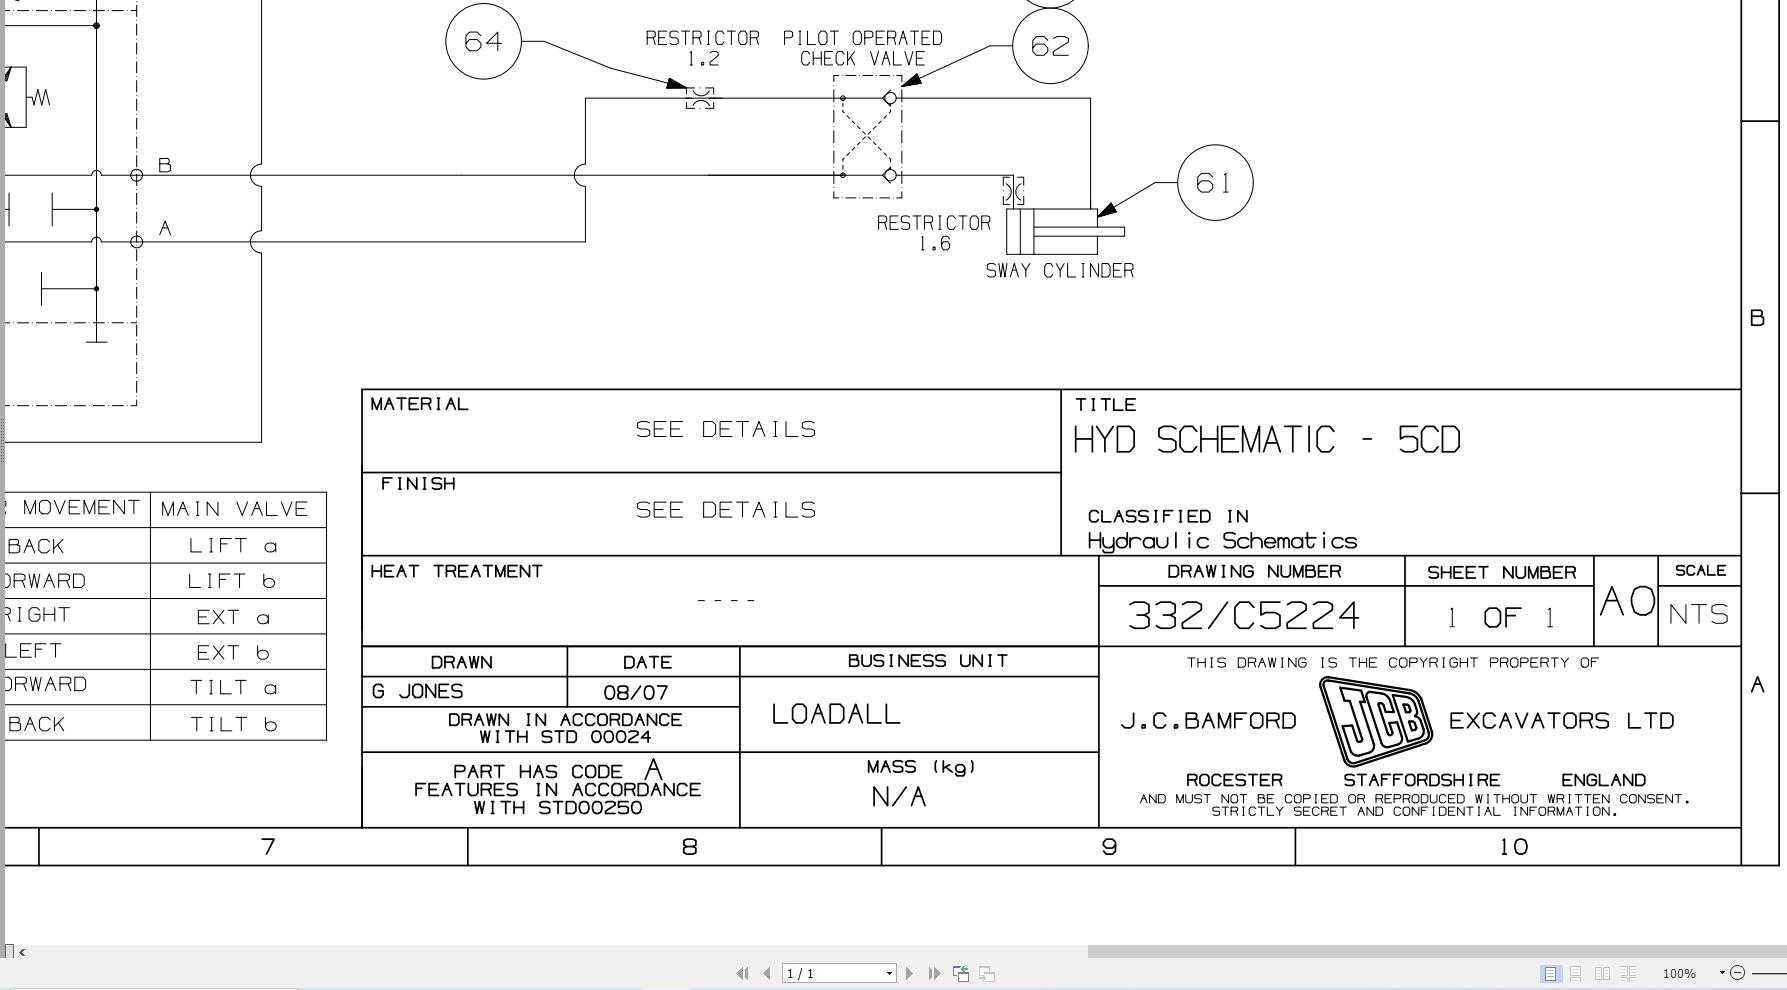1787x990 pixels.
Task: Select two-page facing view mode
Action: [1603, 973]
